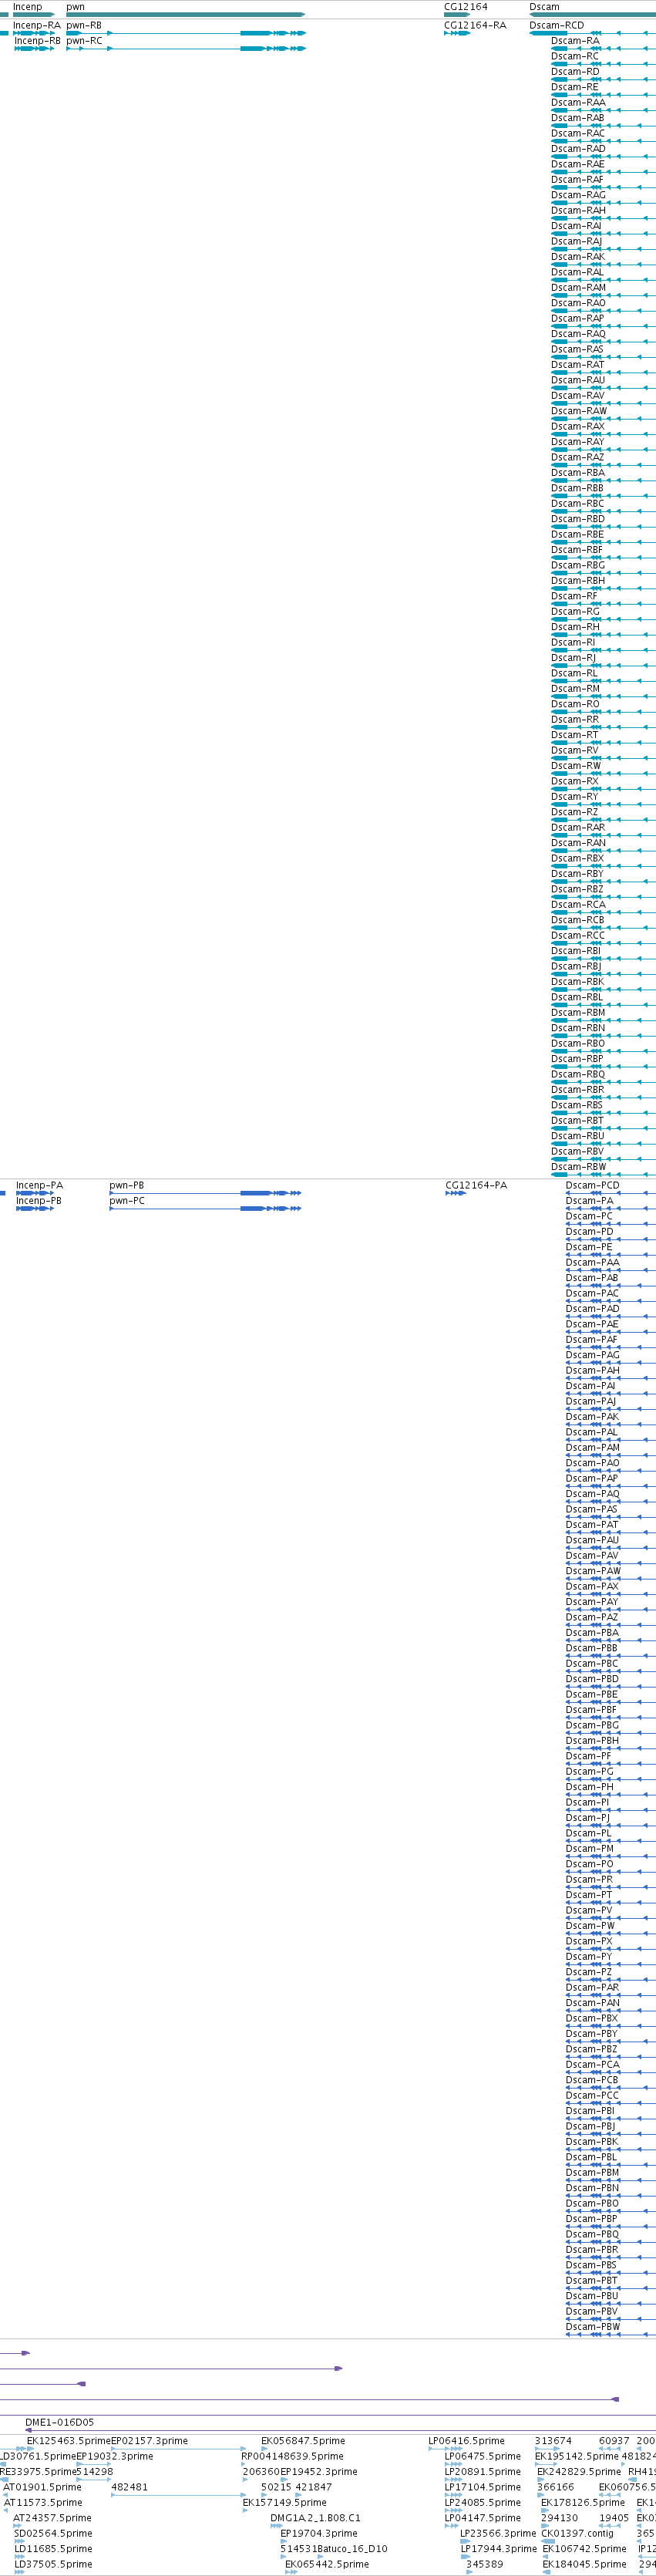Click transcript Dscam-RZ
Image resolution: width=656 pixels, height=2576 pixels.
(x=574, y=812)
